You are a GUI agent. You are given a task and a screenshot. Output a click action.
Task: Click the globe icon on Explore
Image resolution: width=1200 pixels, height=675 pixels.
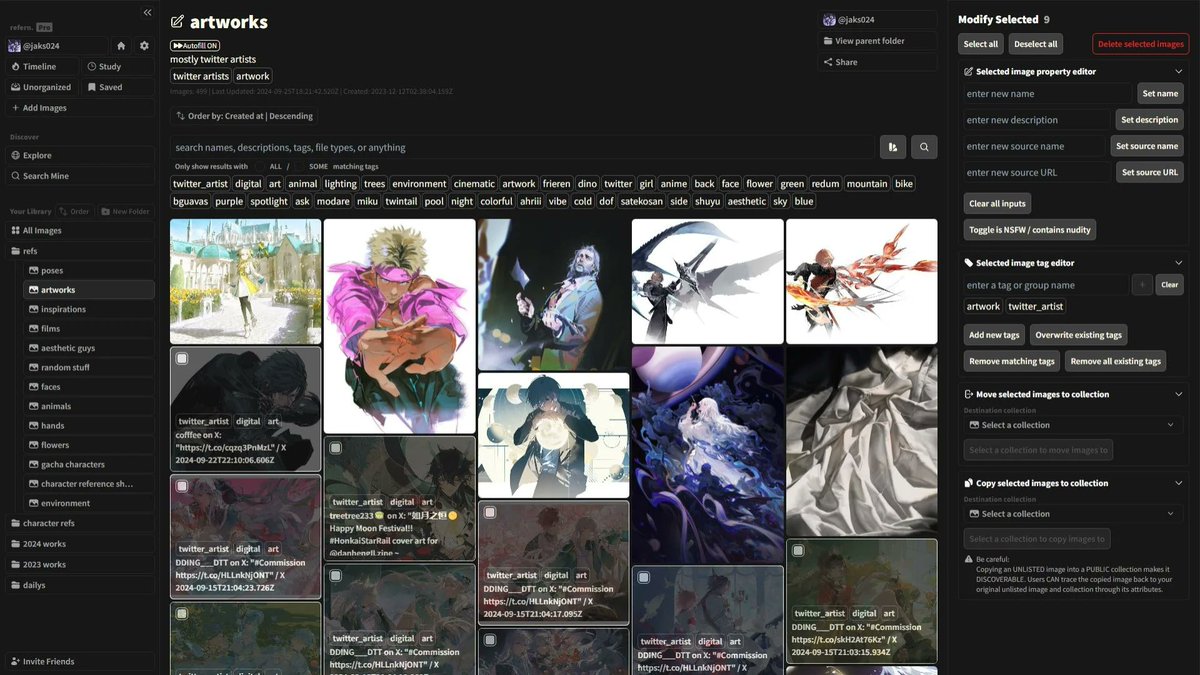[x=16, y=155]
